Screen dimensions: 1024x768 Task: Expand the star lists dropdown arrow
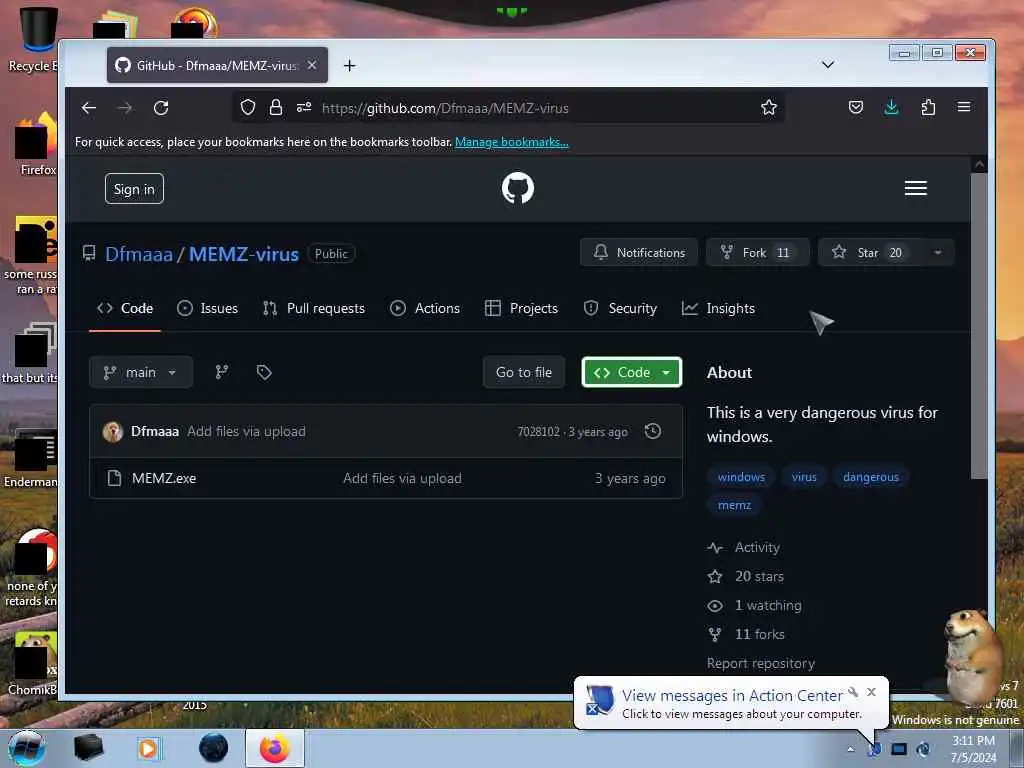click(x=938, y=253)
